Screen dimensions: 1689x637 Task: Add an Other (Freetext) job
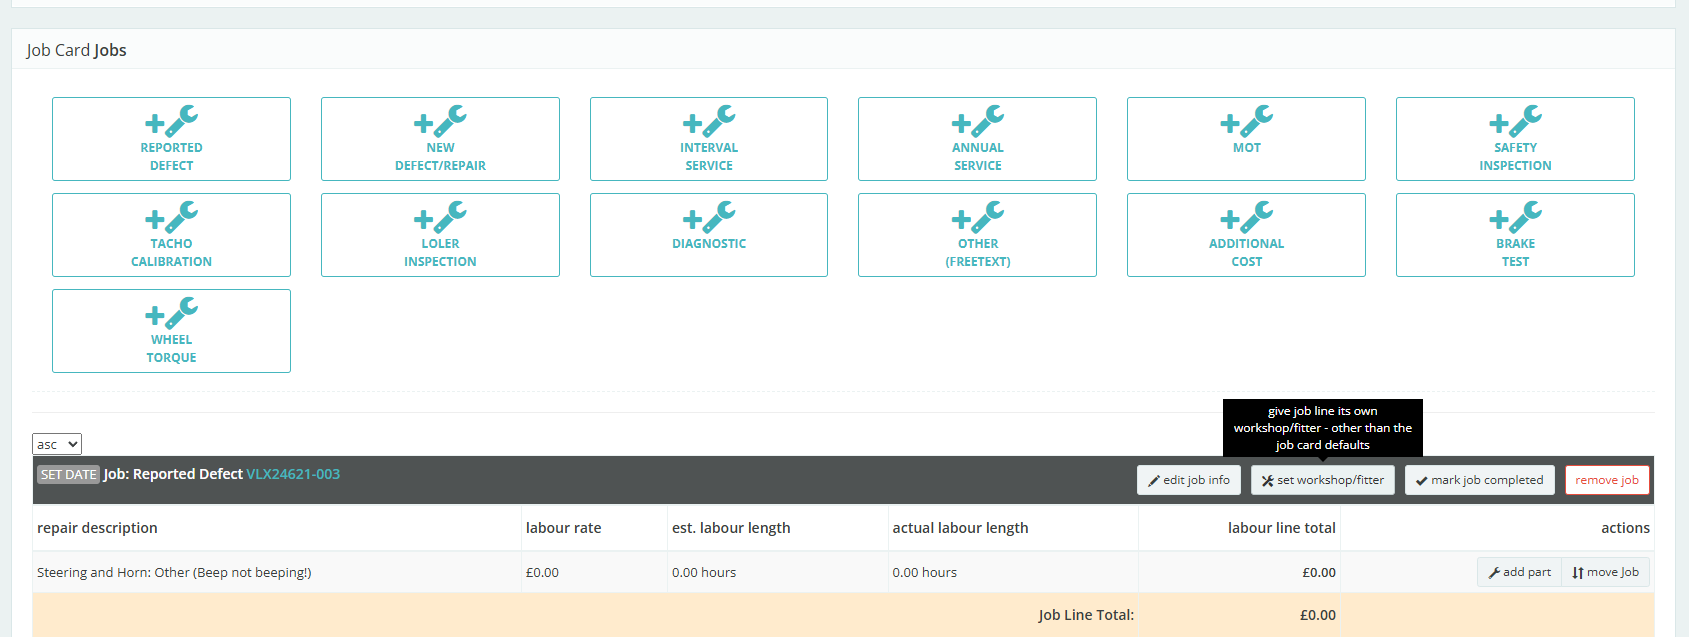click(x=977, y=235)
